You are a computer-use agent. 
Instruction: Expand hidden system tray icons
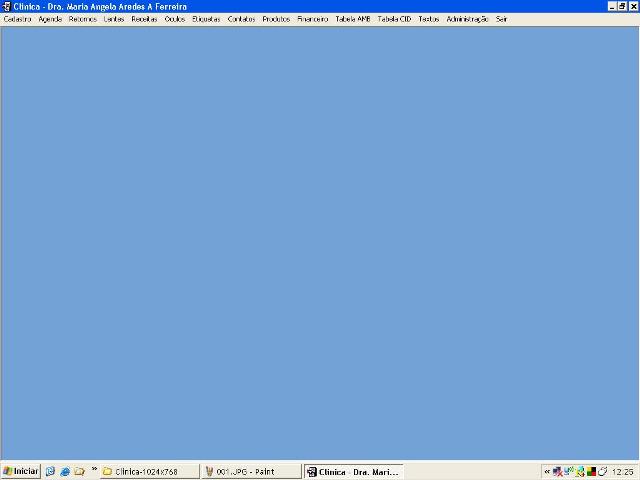(x=547, y=472)
